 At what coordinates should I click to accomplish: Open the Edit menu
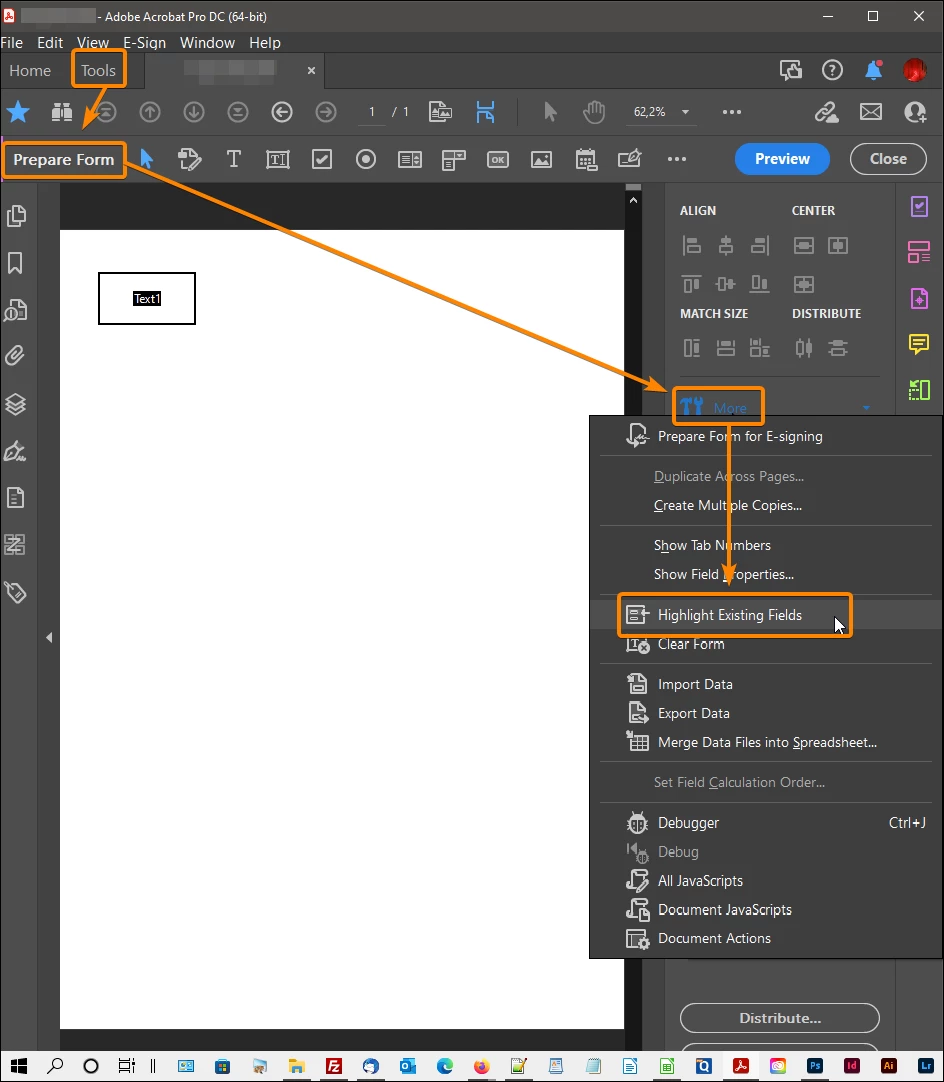(x=50, y=43)
